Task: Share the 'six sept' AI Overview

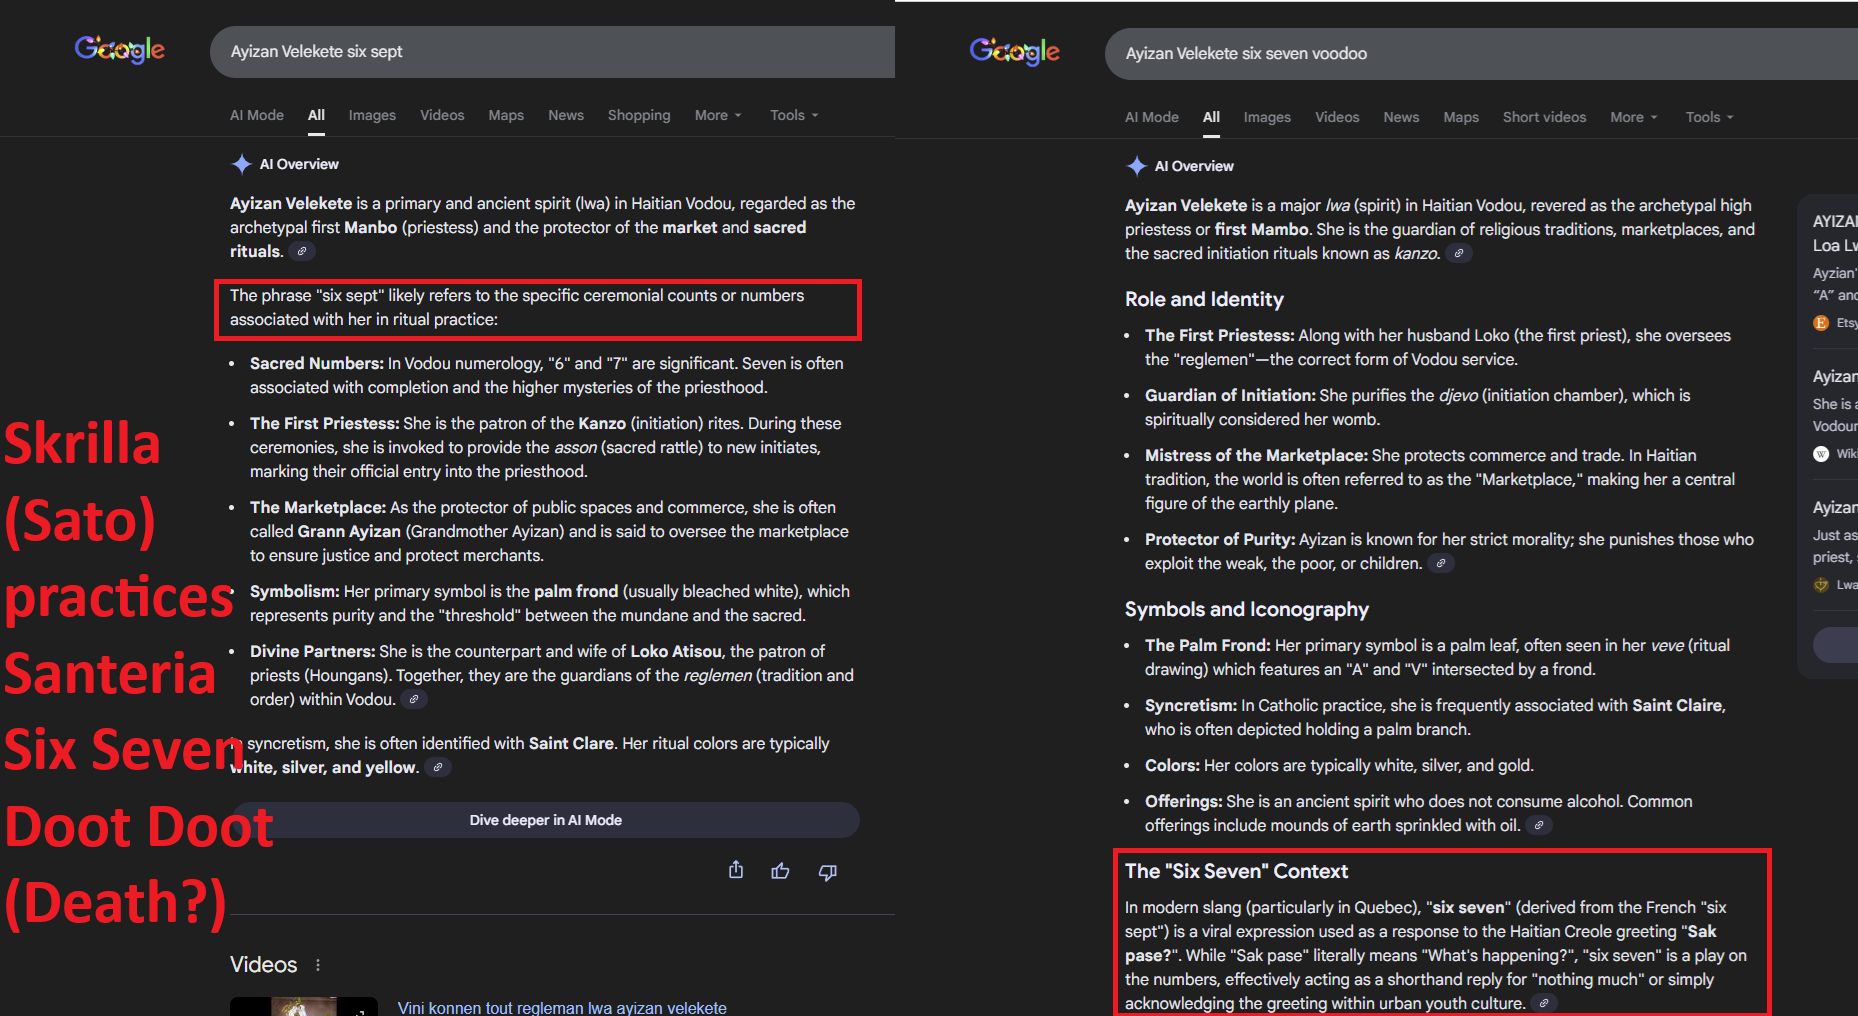Action: (736, 870)
